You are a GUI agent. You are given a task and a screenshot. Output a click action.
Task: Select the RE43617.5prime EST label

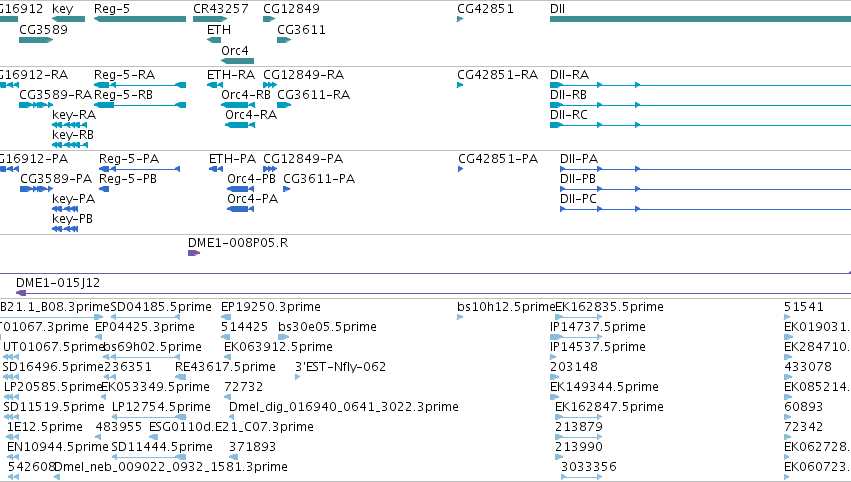coord(225,367)
